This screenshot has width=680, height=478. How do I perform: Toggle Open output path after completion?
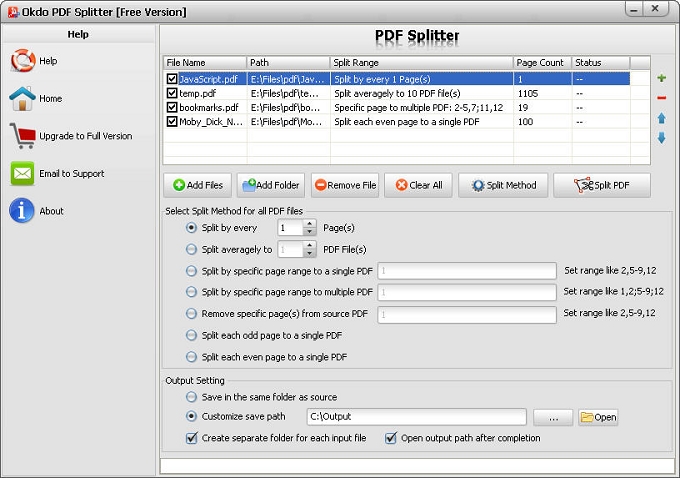pos(391,438)
